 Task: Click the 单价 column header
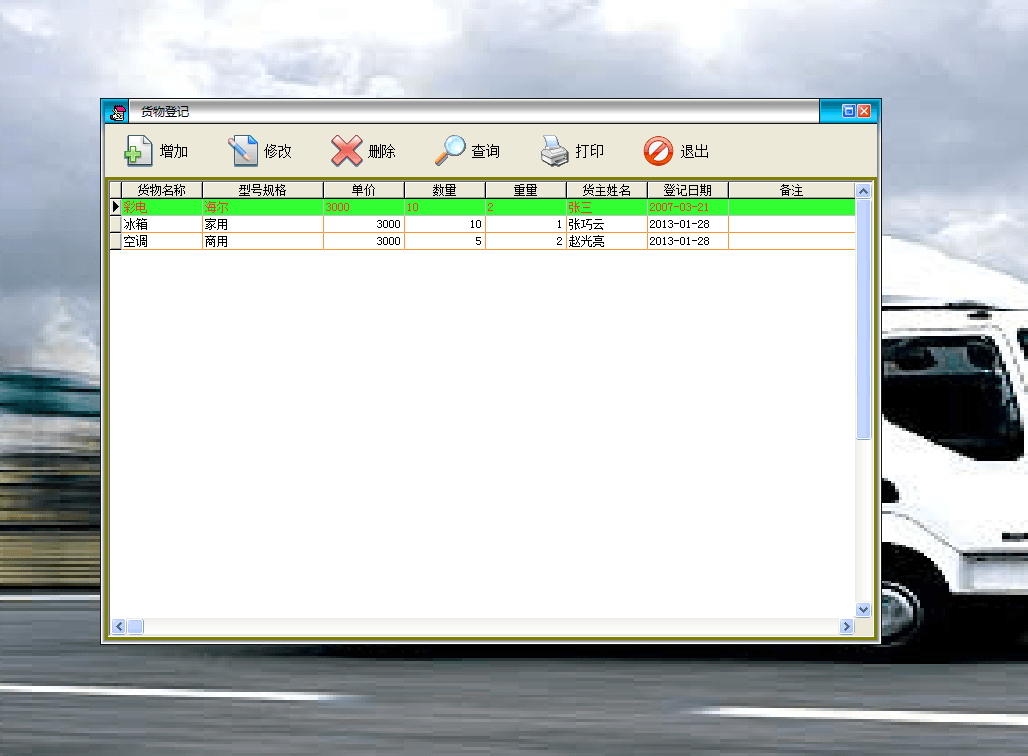tap(364, 190)
